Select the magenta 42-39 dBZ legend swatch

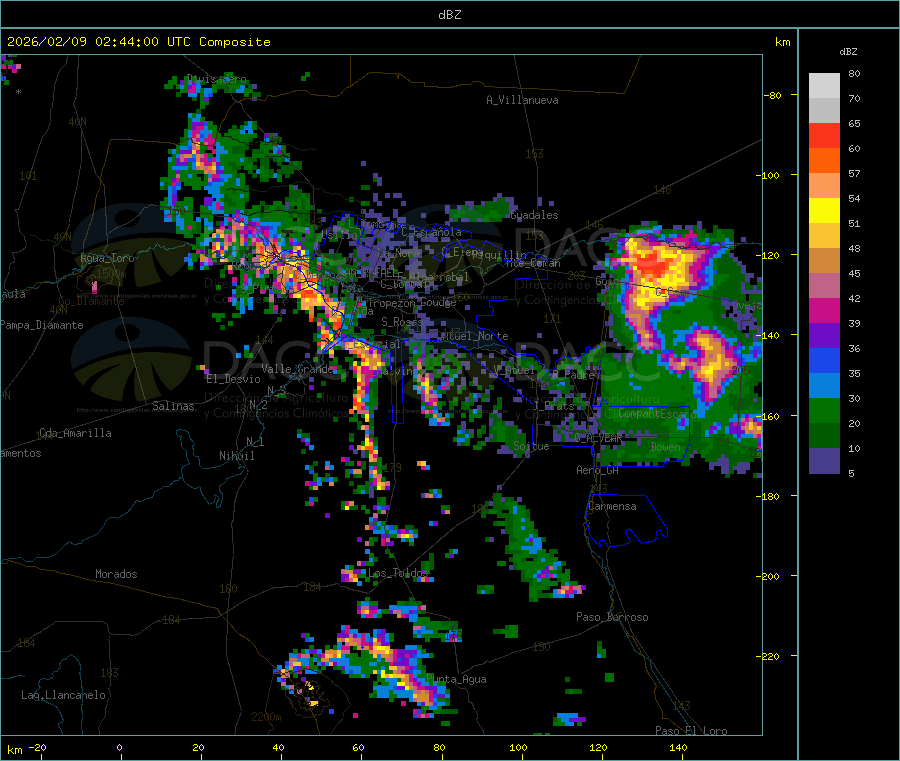[x=824, y=310]
